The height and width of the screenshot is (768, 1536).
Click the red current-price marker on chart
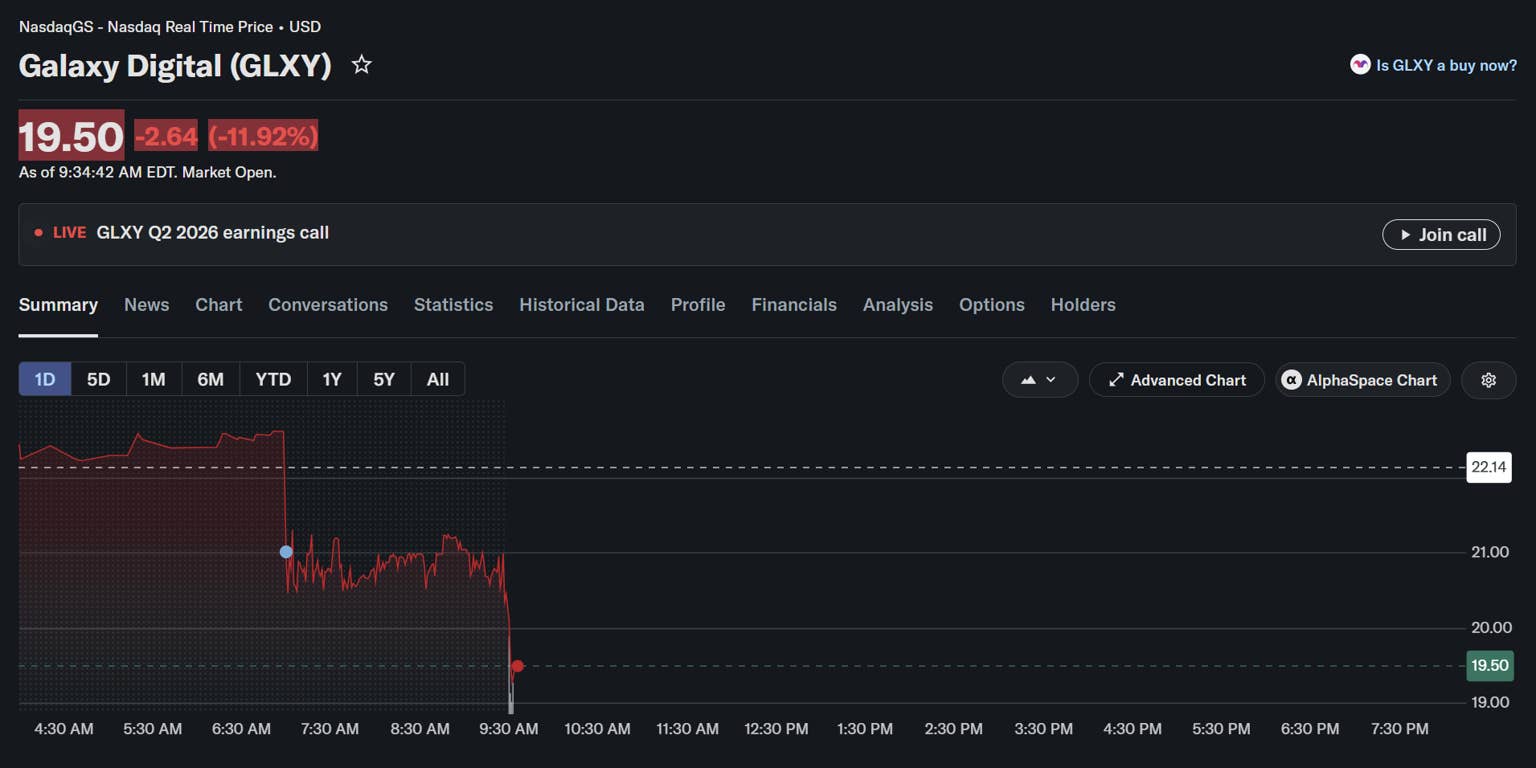click(517, 666)
